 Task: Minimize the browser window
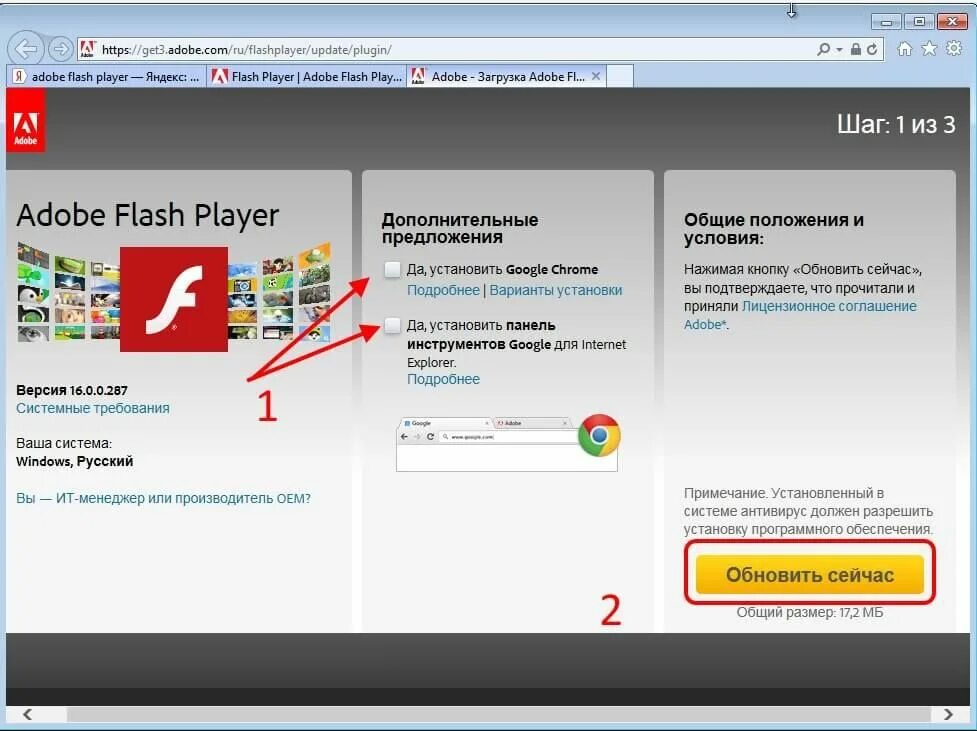pos(886,22)
